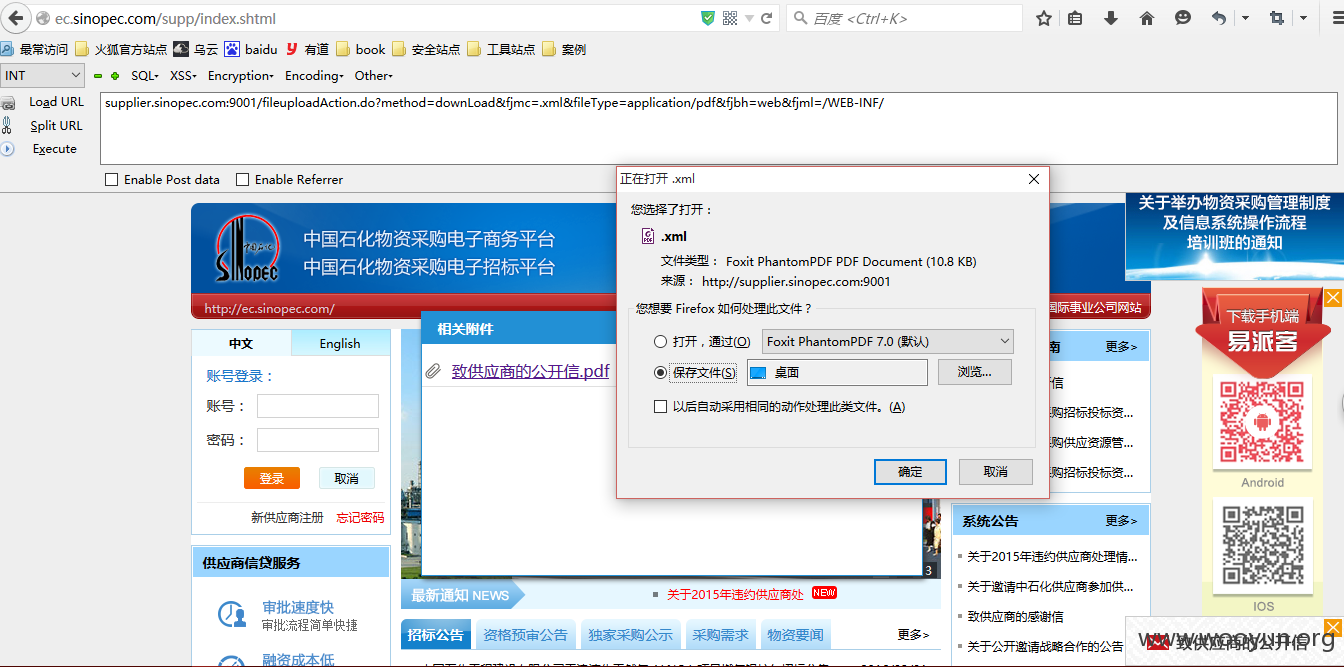Go back with the browser back arrow
1344x667 pixels.
pyautogui.click(x=15, y=18)
